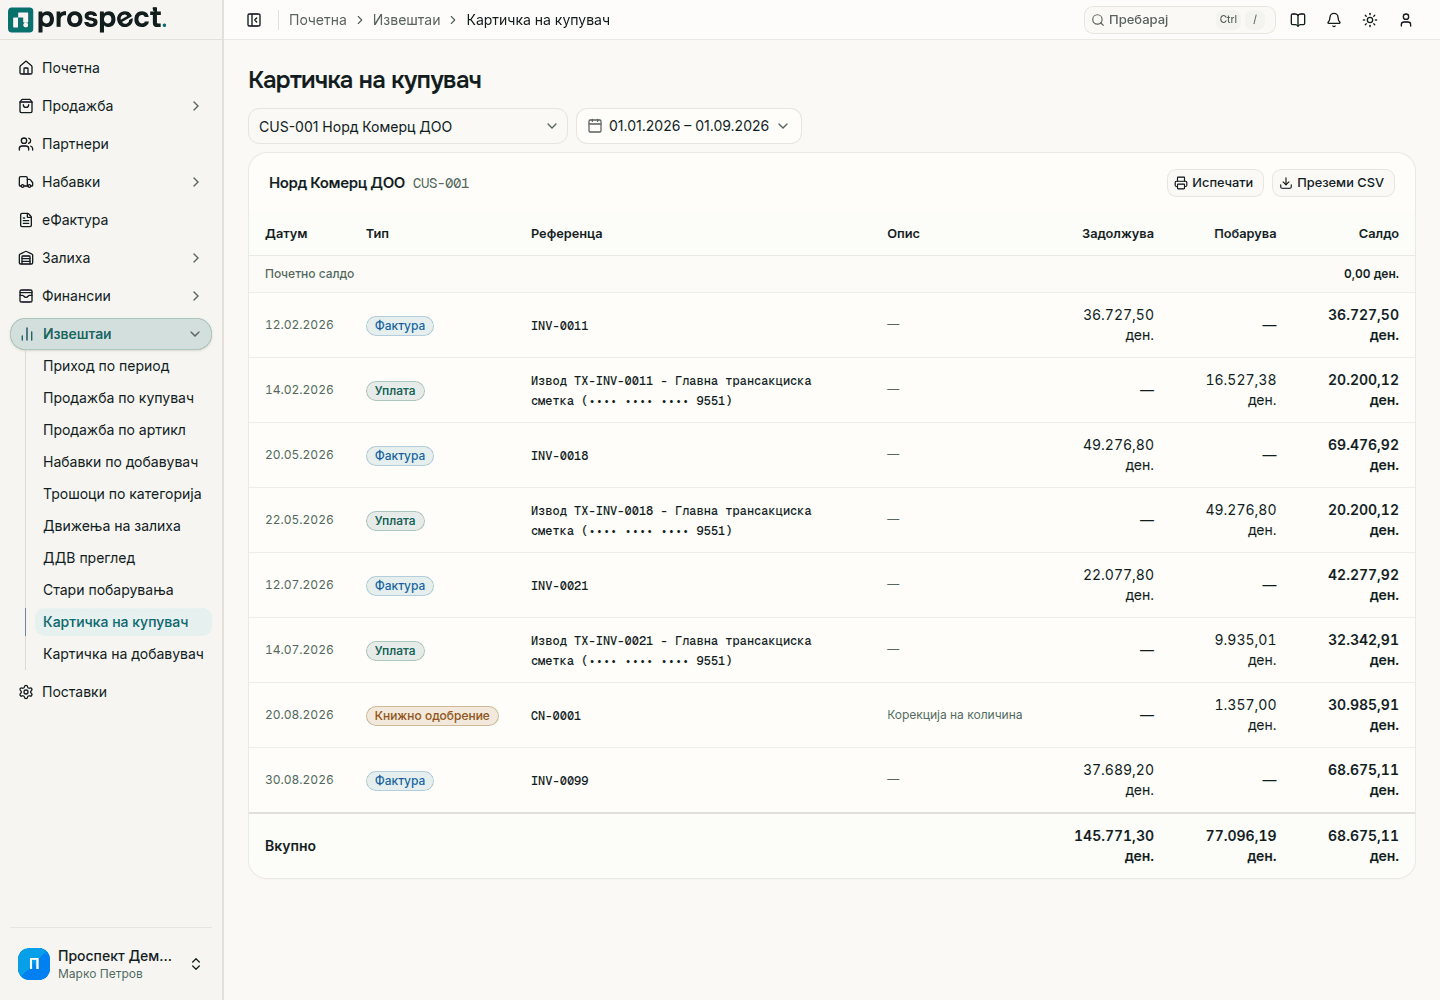
Task: Open the documentation book icon
Action: 1298,20
